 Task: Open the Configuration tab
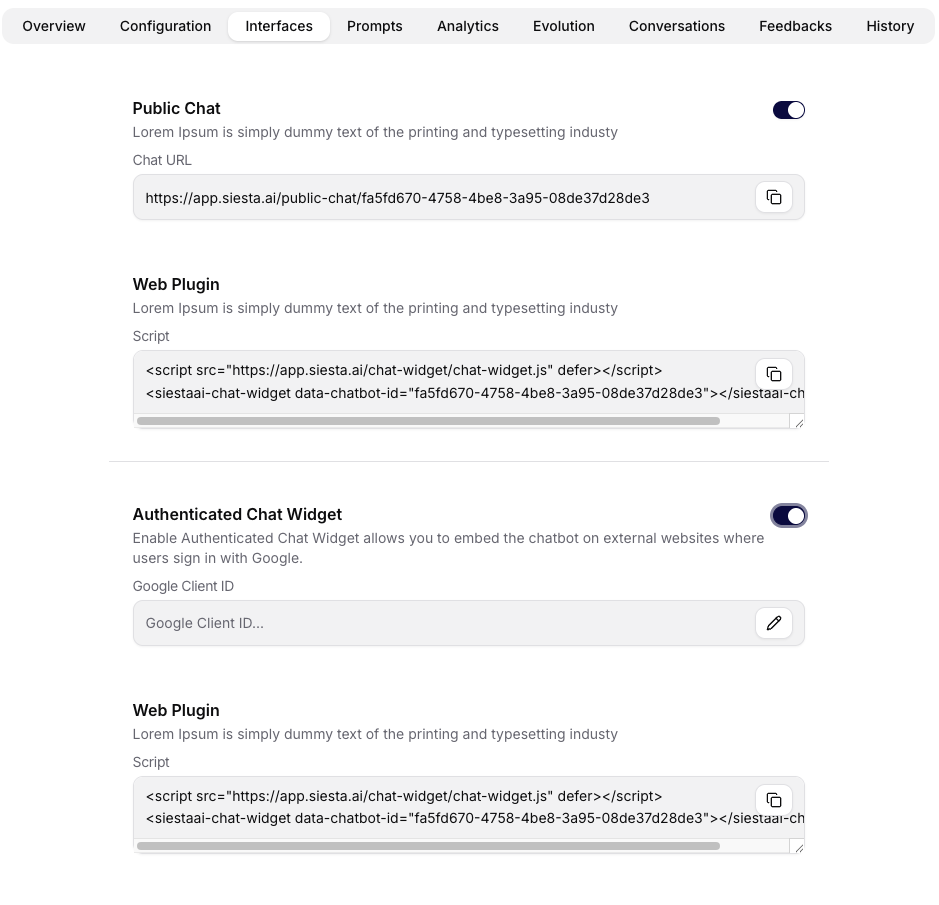click(165, 26)
